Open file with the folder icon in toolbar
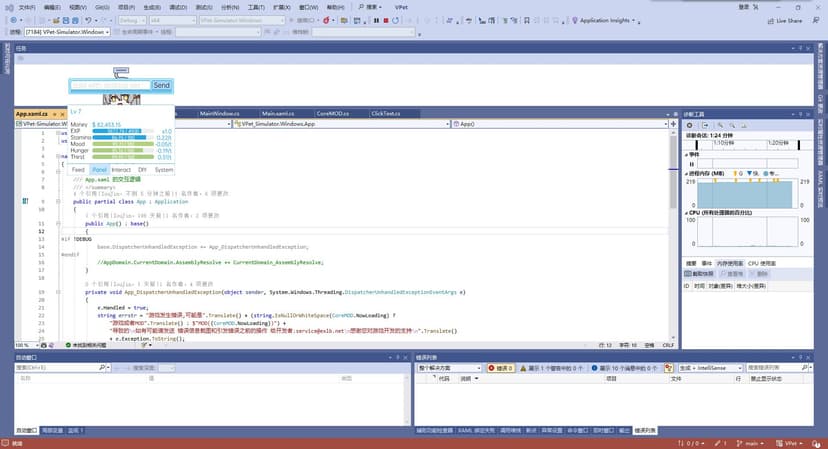Viewport: 828px width, 449px height. 55,20
